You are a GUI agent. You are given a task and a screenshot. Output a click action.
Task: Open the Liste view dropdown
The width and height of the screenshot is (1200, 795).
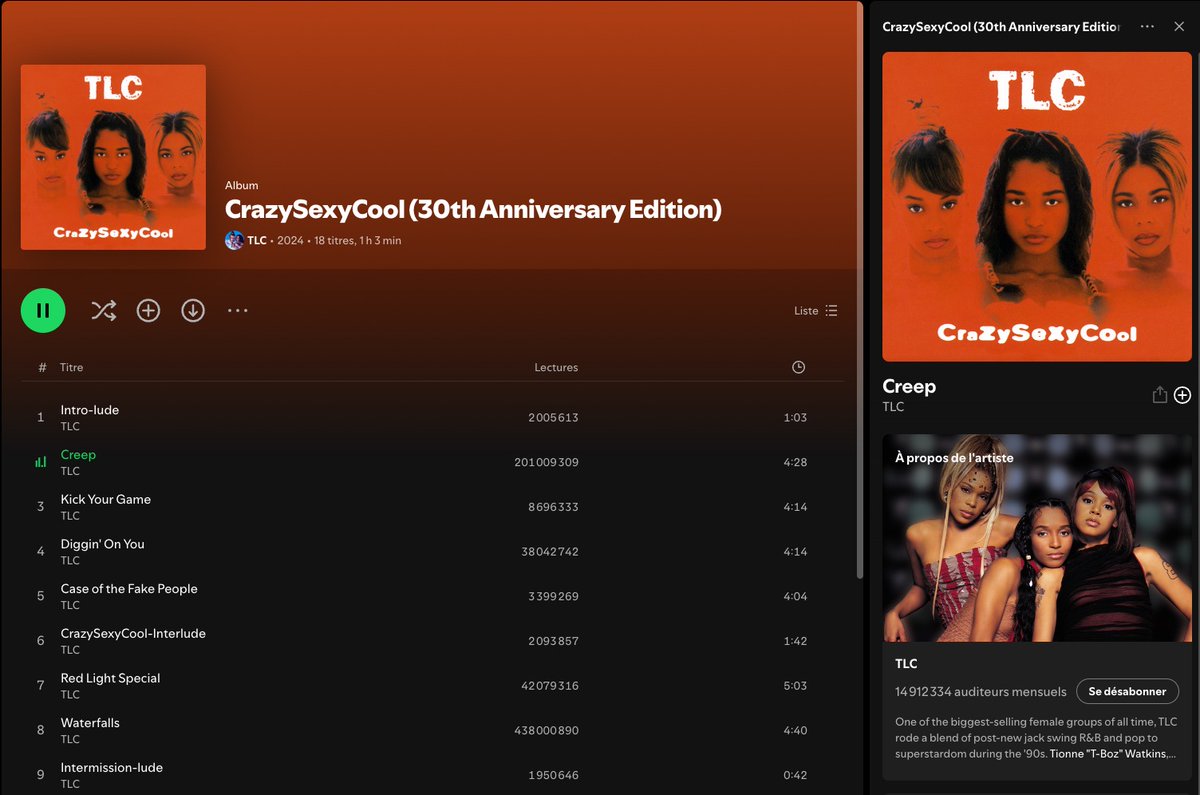coord(816,311)
